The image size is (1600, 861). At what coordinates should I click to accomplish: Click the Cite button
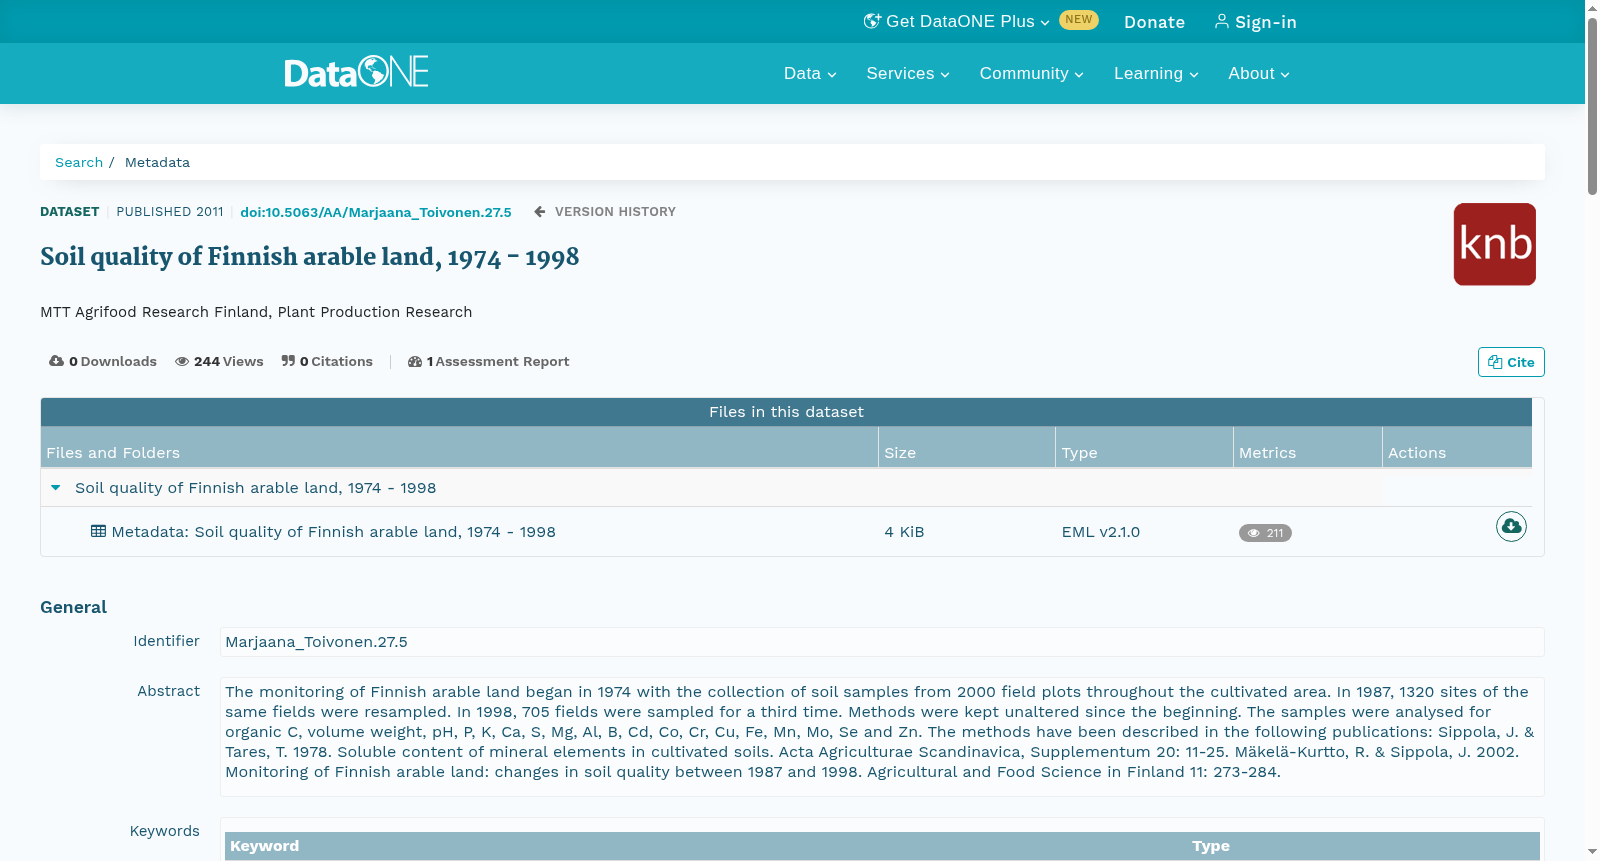click(1511, 362)
